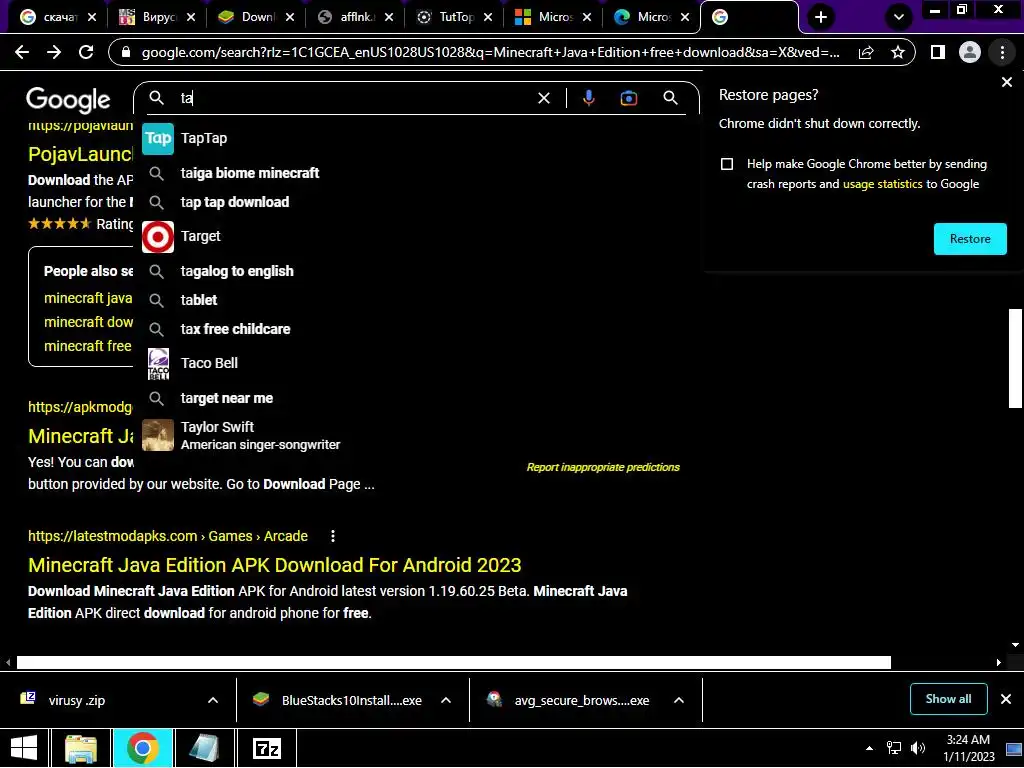Screen dimensions: 1024x768
Task: Click the address bar URL
Action: 490,52
